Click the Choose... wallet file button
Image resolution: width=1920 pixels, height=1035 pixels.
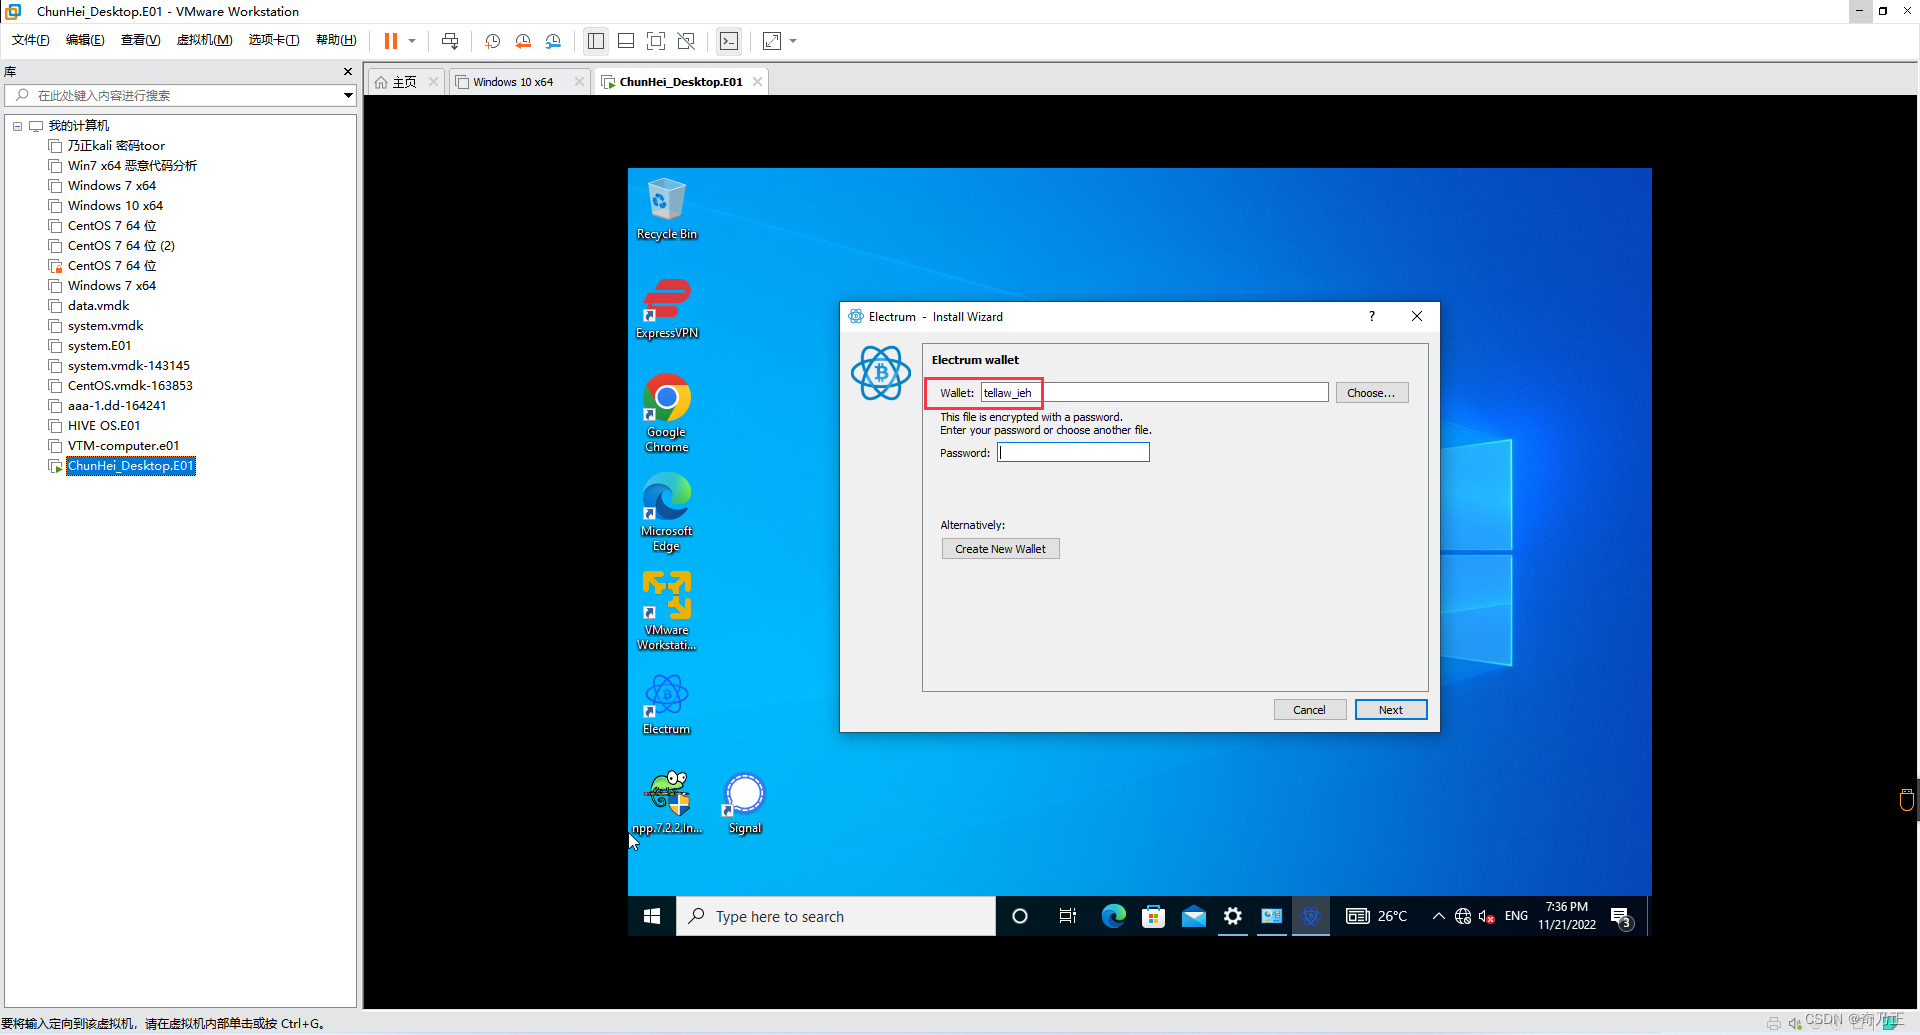click(x=1371, y=393)
